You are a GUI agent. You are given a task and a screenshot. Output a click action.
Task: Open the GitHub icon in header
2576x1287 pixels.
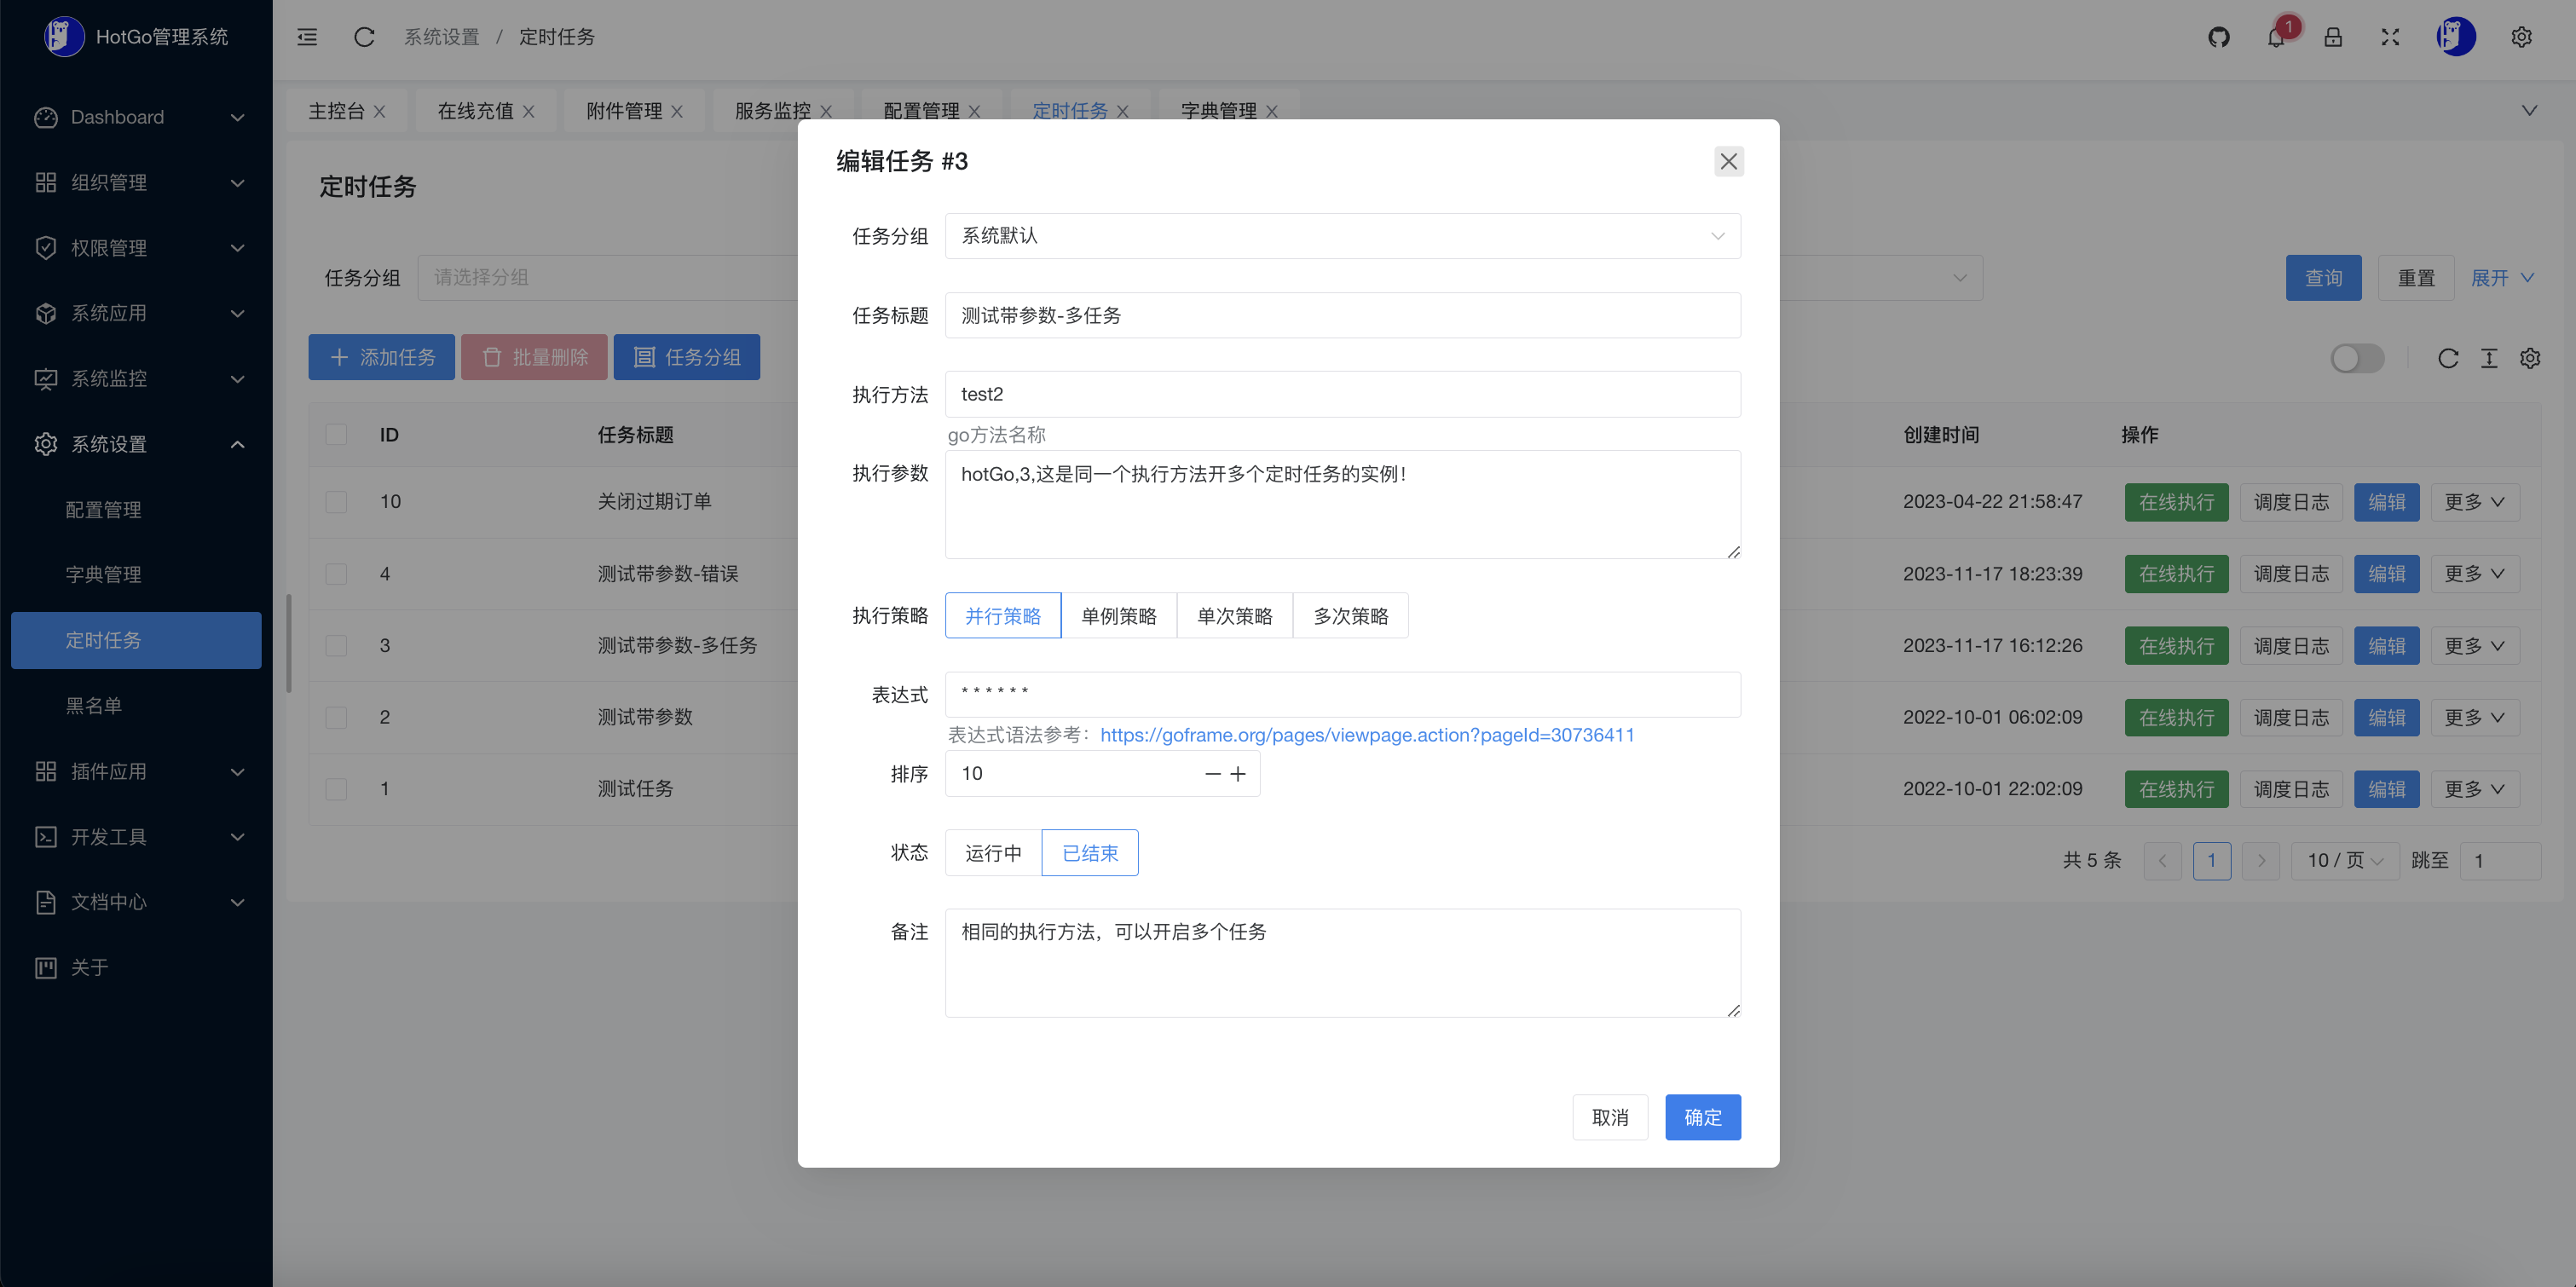point(2218,37)
